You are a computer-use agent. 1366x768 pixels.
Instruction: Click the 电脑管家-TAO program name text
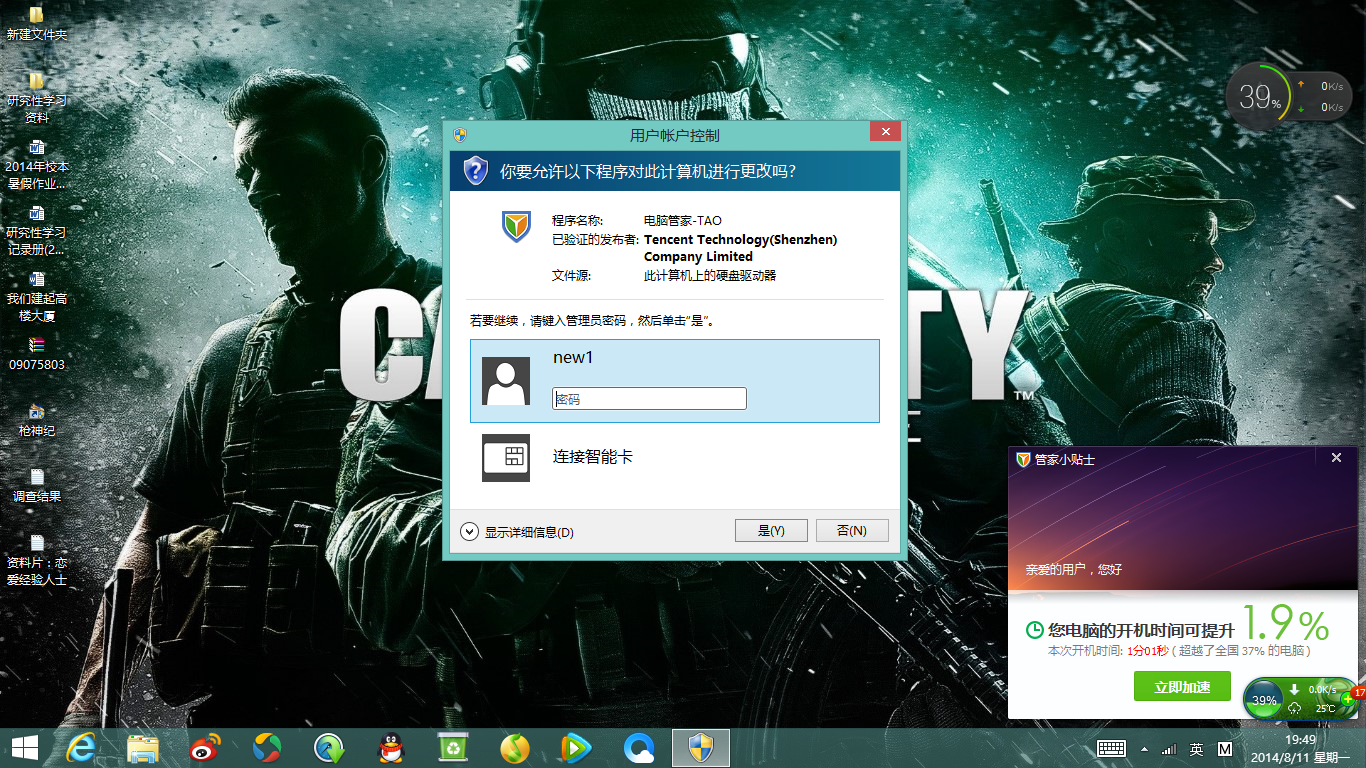(x=683, y=221)
